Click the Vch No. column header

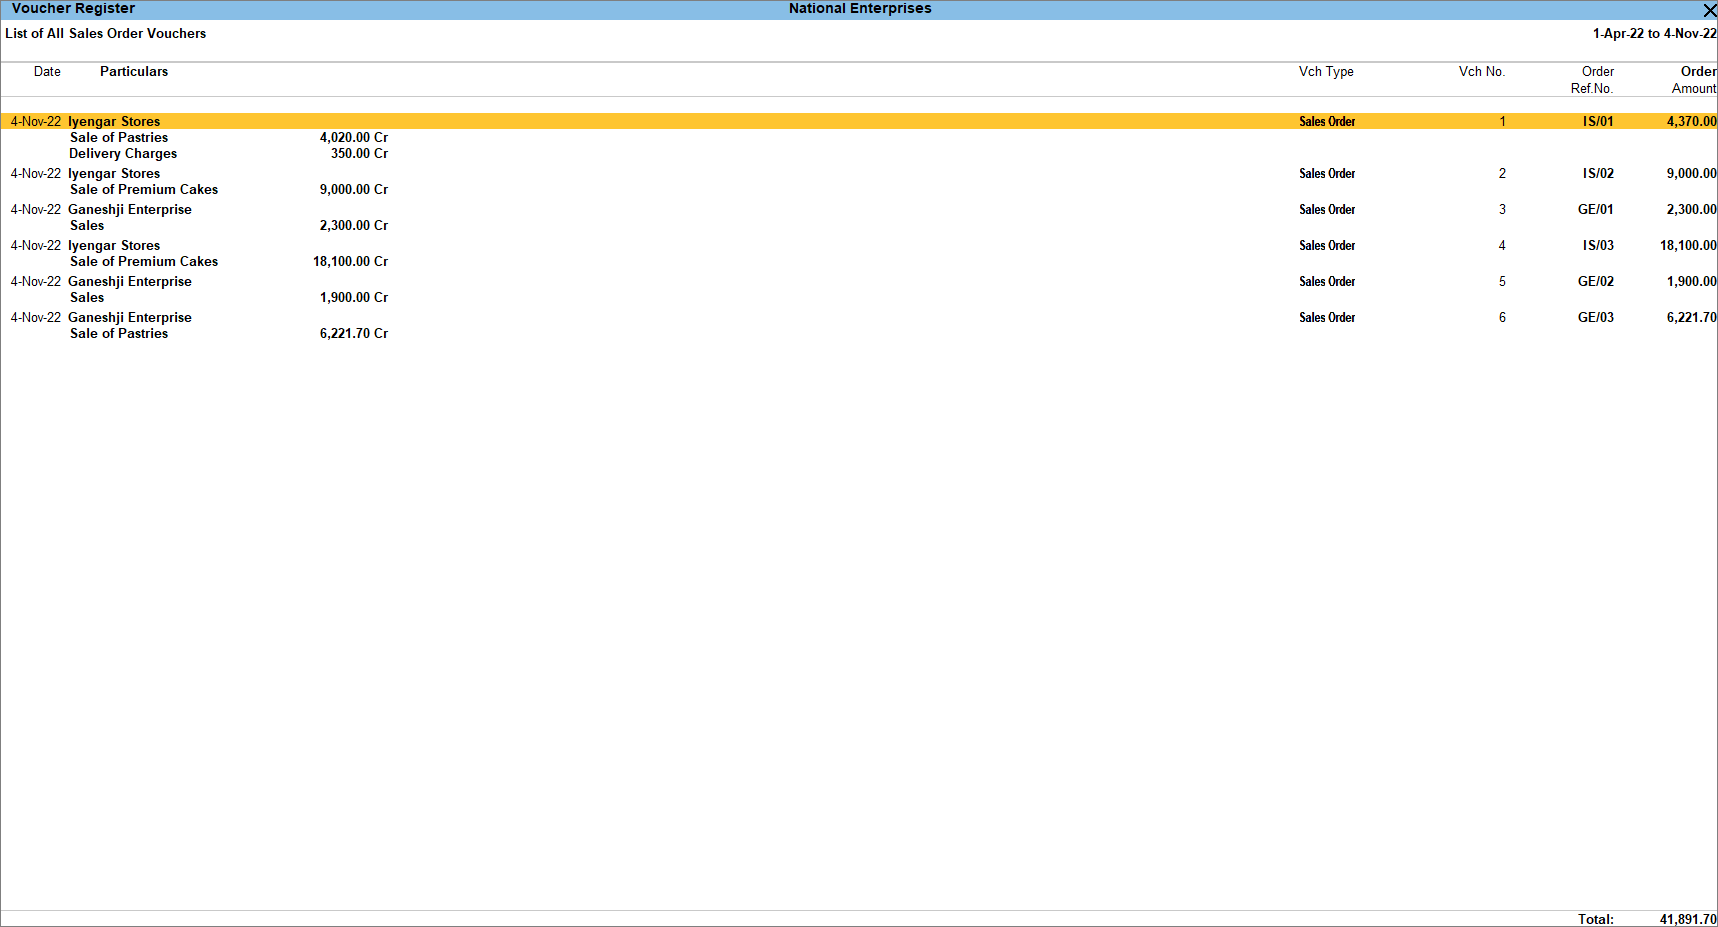[1481, 72]
